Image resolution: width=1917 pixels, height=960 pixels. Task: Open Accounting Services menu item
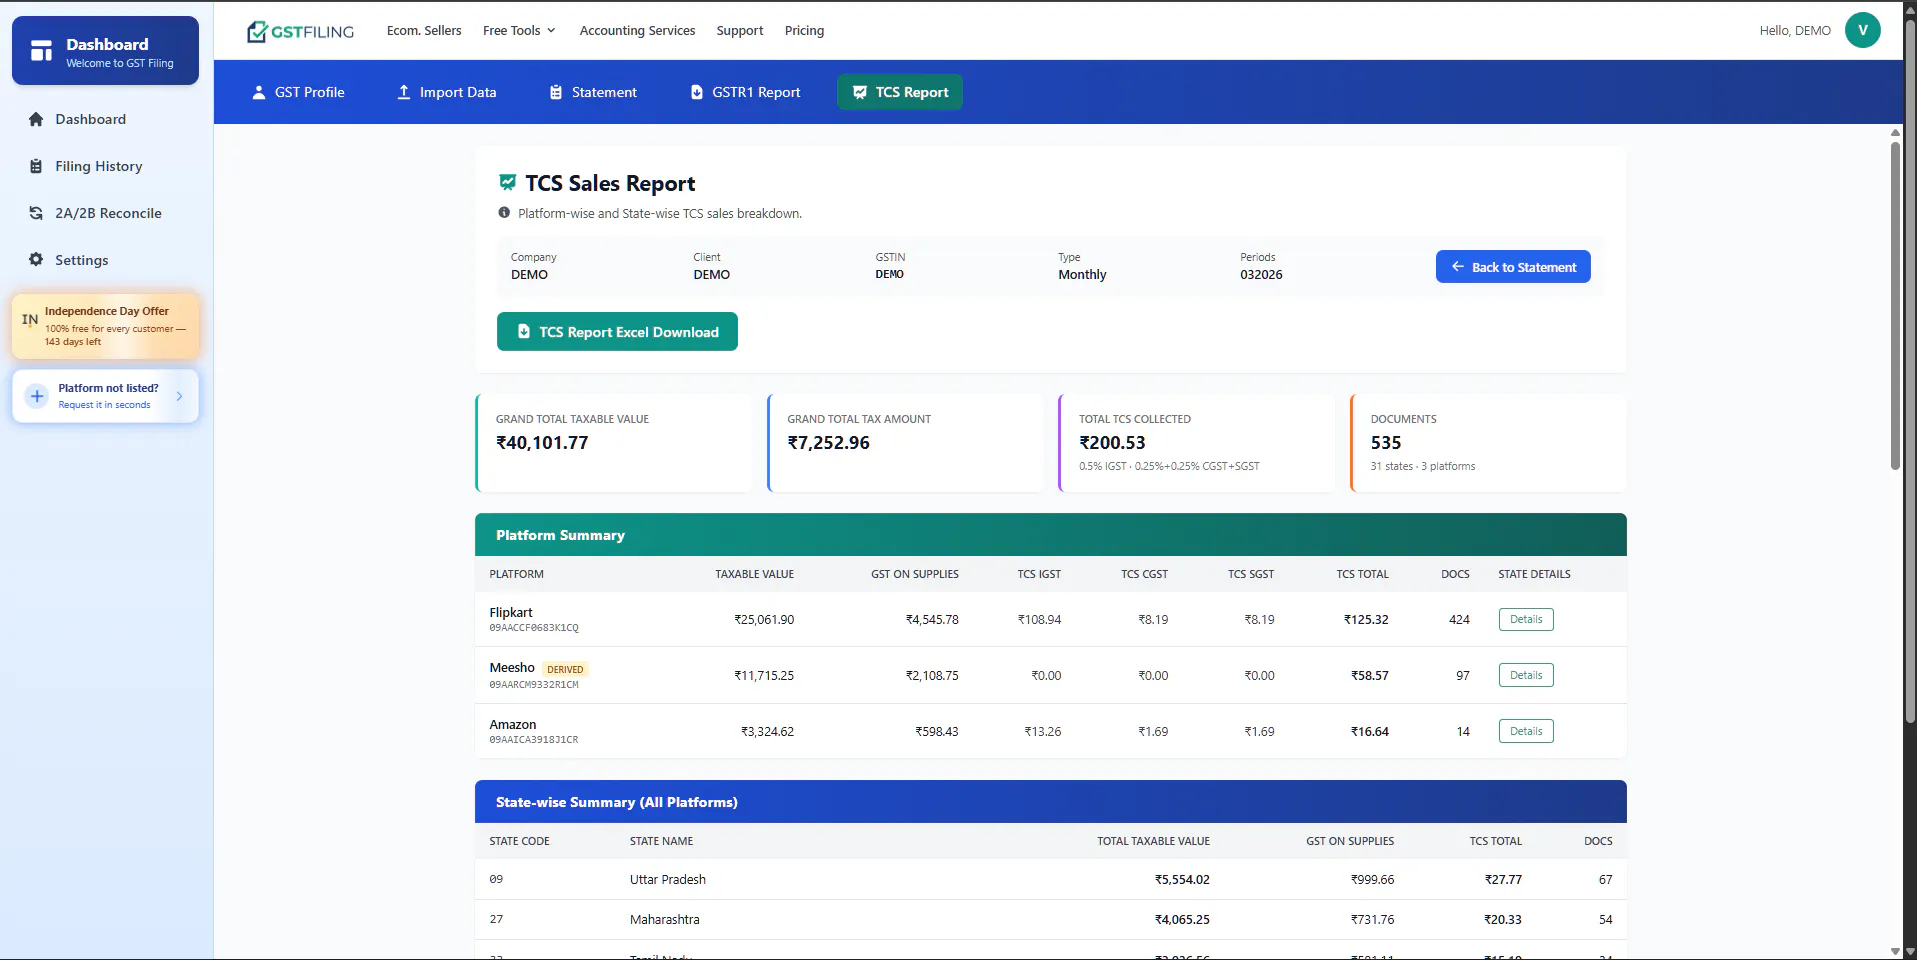(x=637, y=31)
